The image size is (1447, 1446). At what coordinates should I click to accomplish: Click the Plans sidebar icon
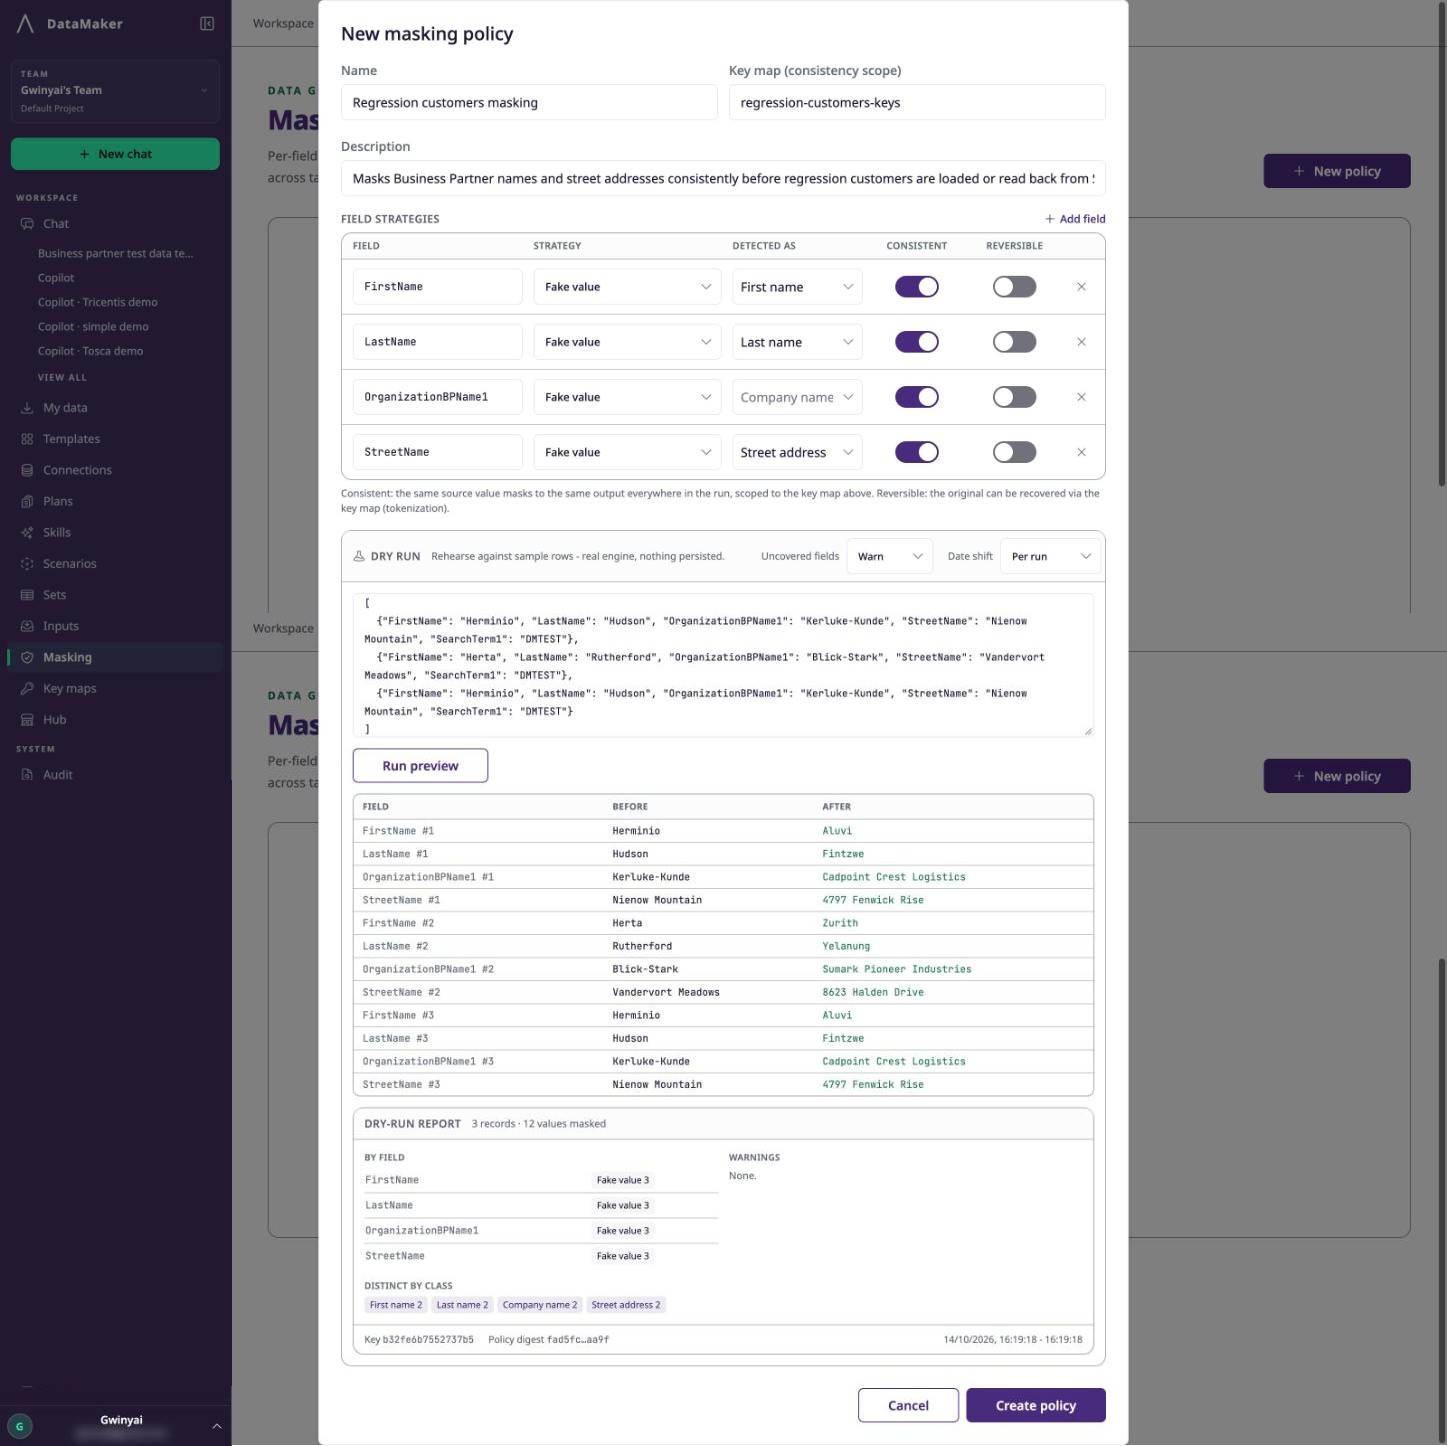[x=27, y=501]
